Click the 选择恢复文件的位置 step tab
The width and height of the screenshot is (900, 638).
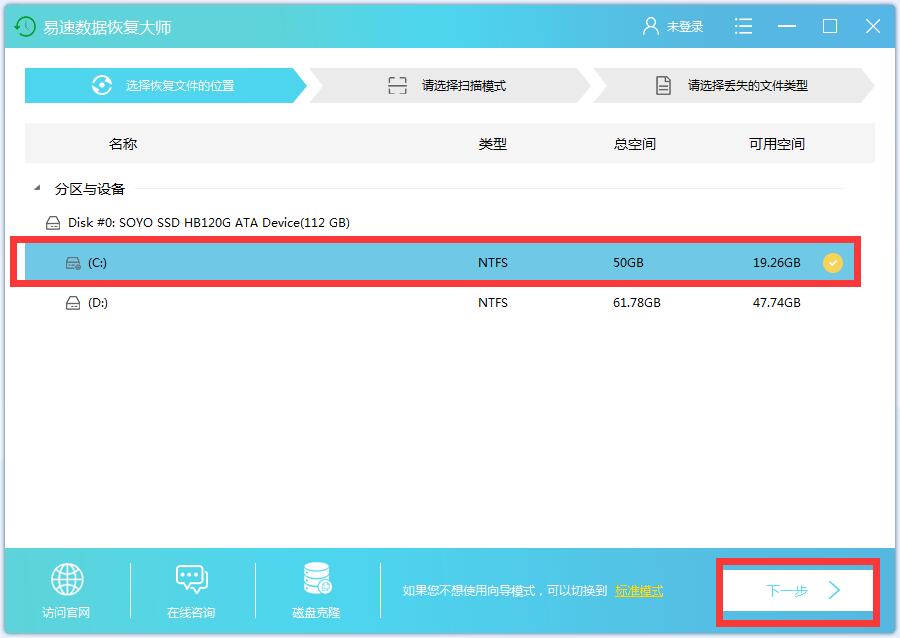[x=163, y=86]
